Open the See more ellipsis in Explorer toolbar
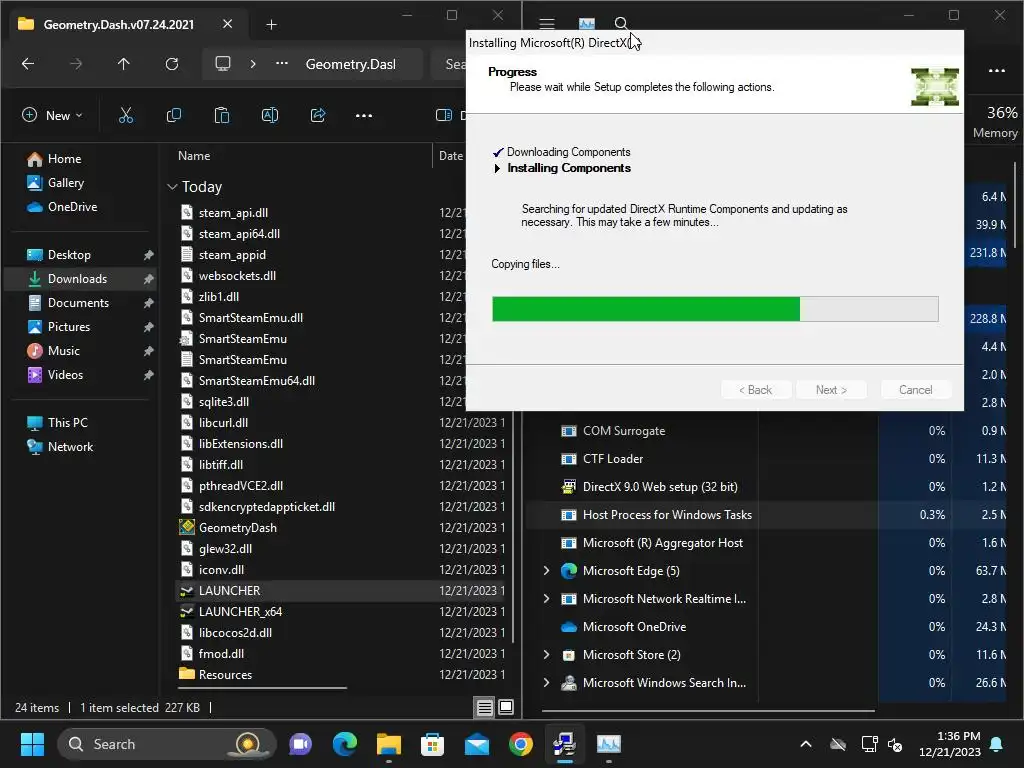The image size is (1024, 768). pyautogui.click(x=364, y=116)
